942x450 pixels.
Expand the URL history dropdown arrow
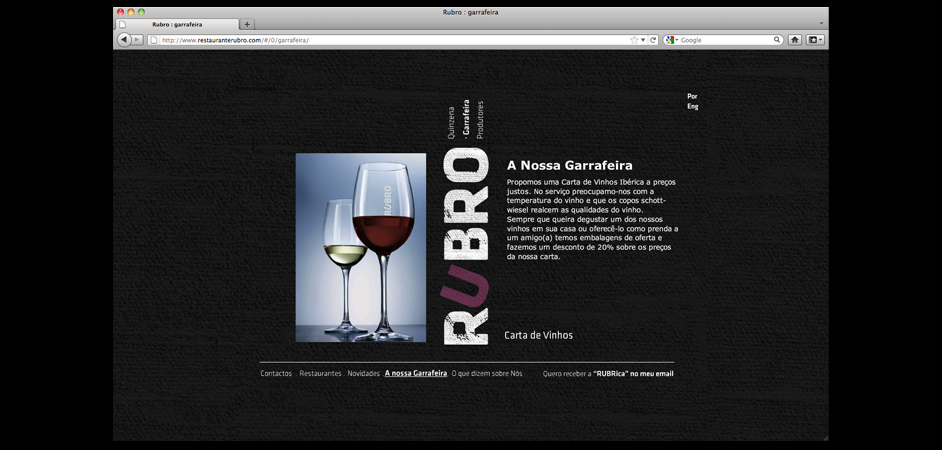[643, 40]
